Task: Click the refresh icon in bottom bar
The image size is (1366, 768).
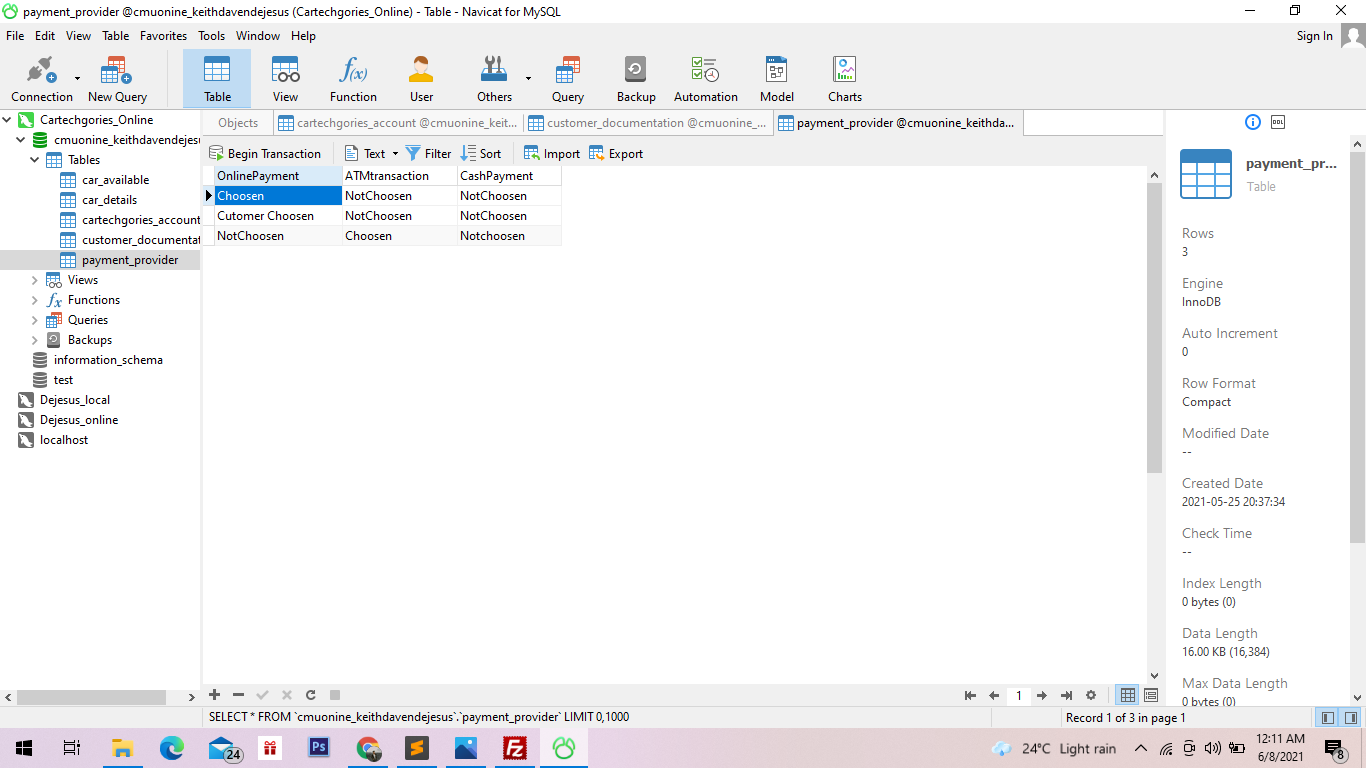Action: point(311,695)
